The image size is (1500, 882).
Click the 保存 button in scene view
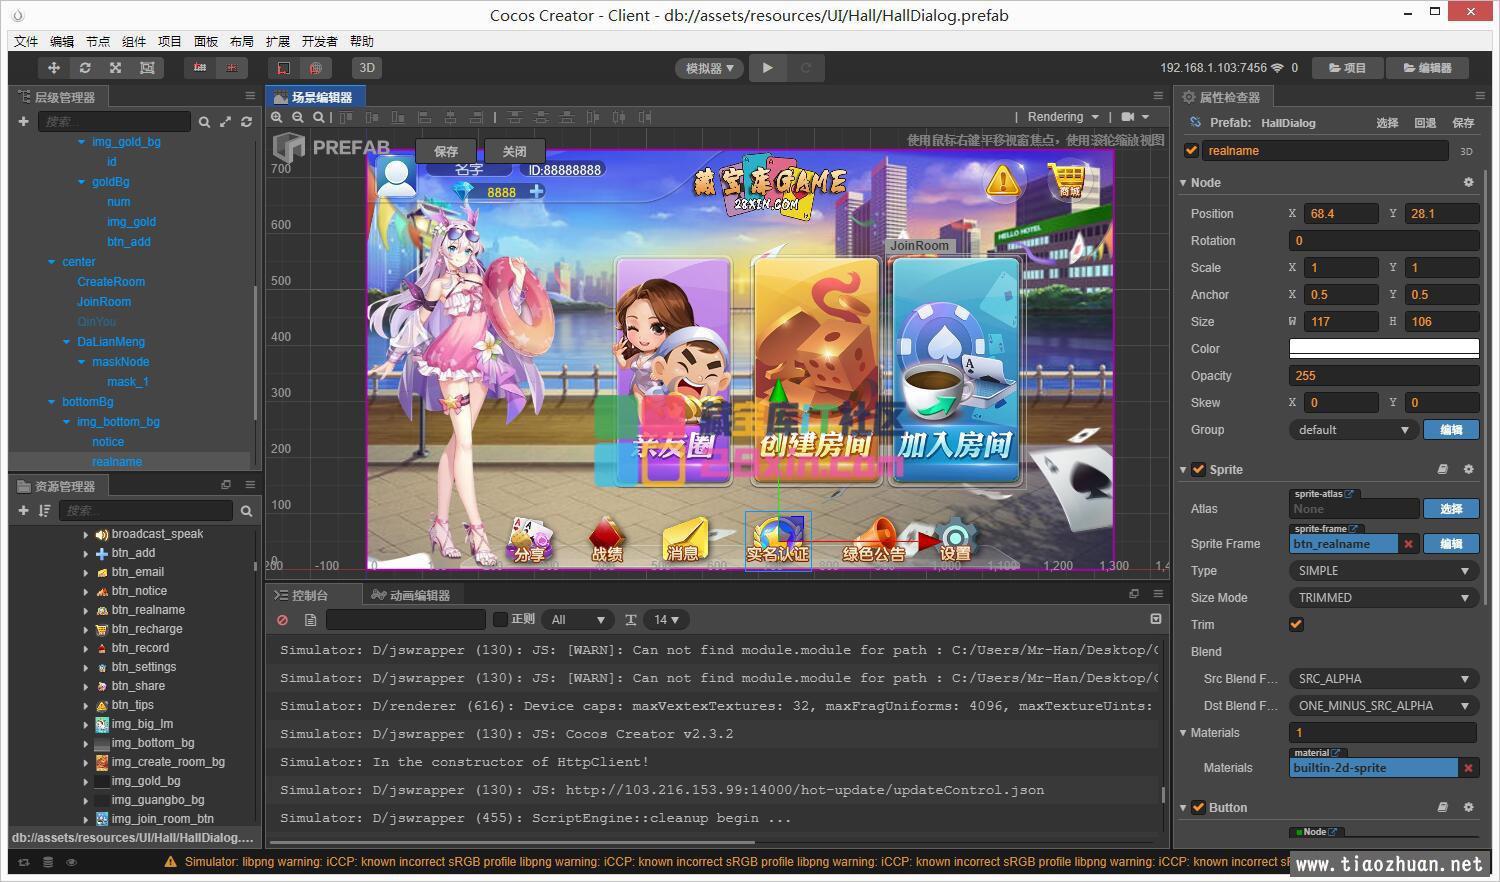(x=446, y=151)
